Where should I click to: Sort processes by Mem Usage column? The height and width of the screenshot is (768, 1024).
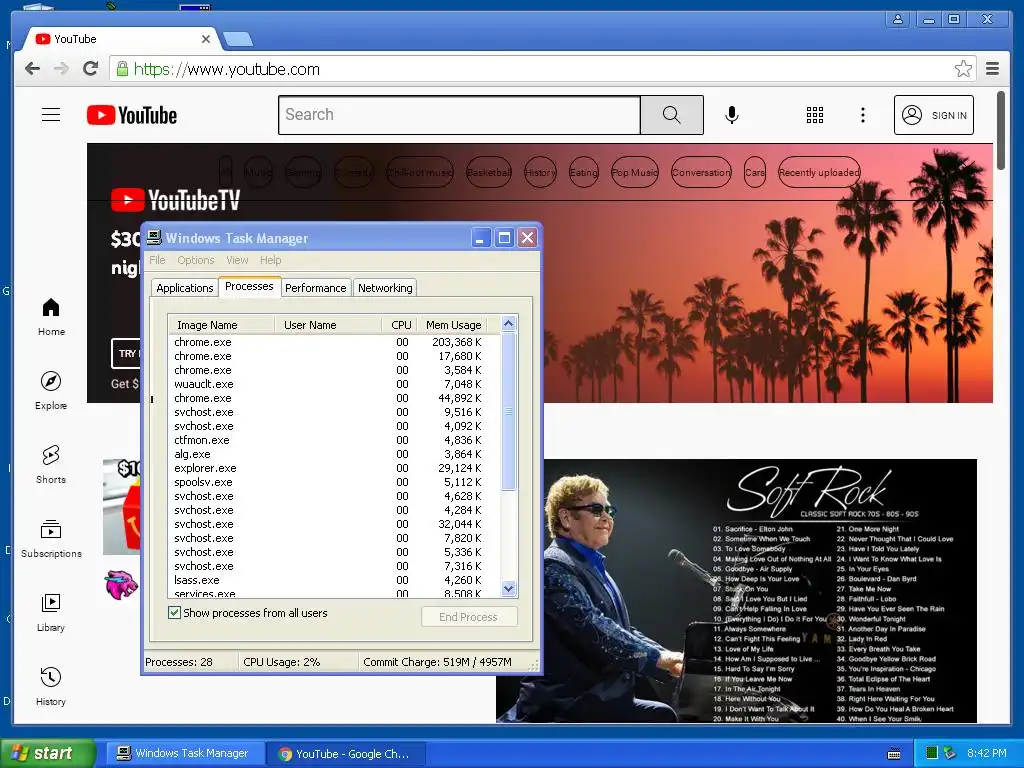click(x=454, y=325)
